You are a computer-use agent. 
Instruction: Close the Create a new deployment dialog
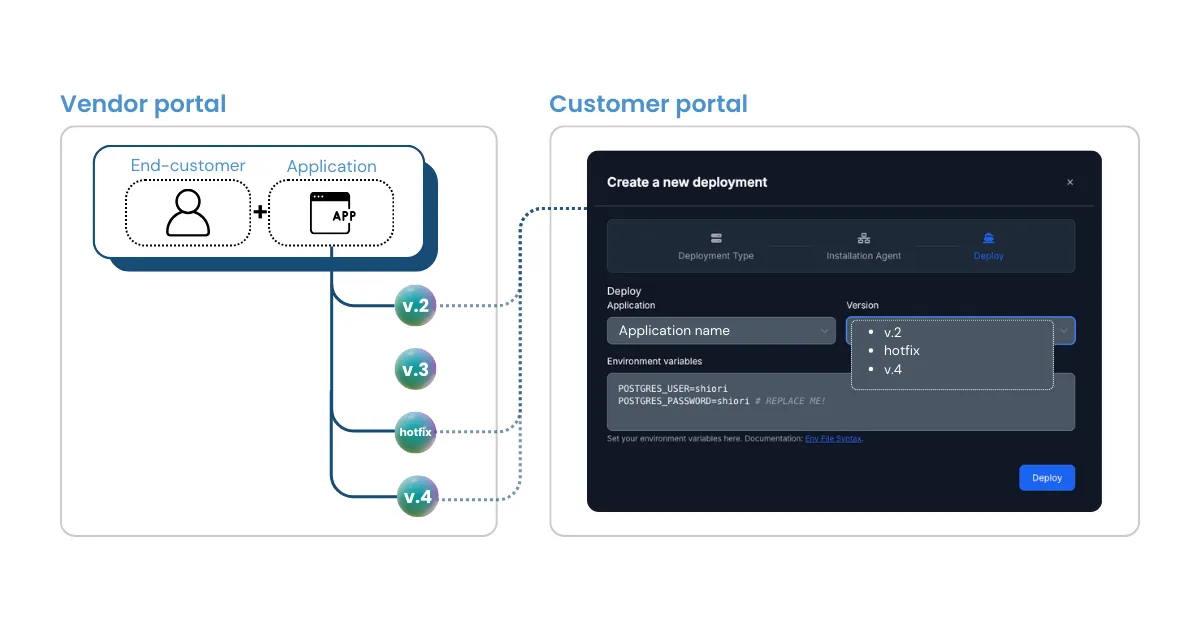pos(1070,182)
